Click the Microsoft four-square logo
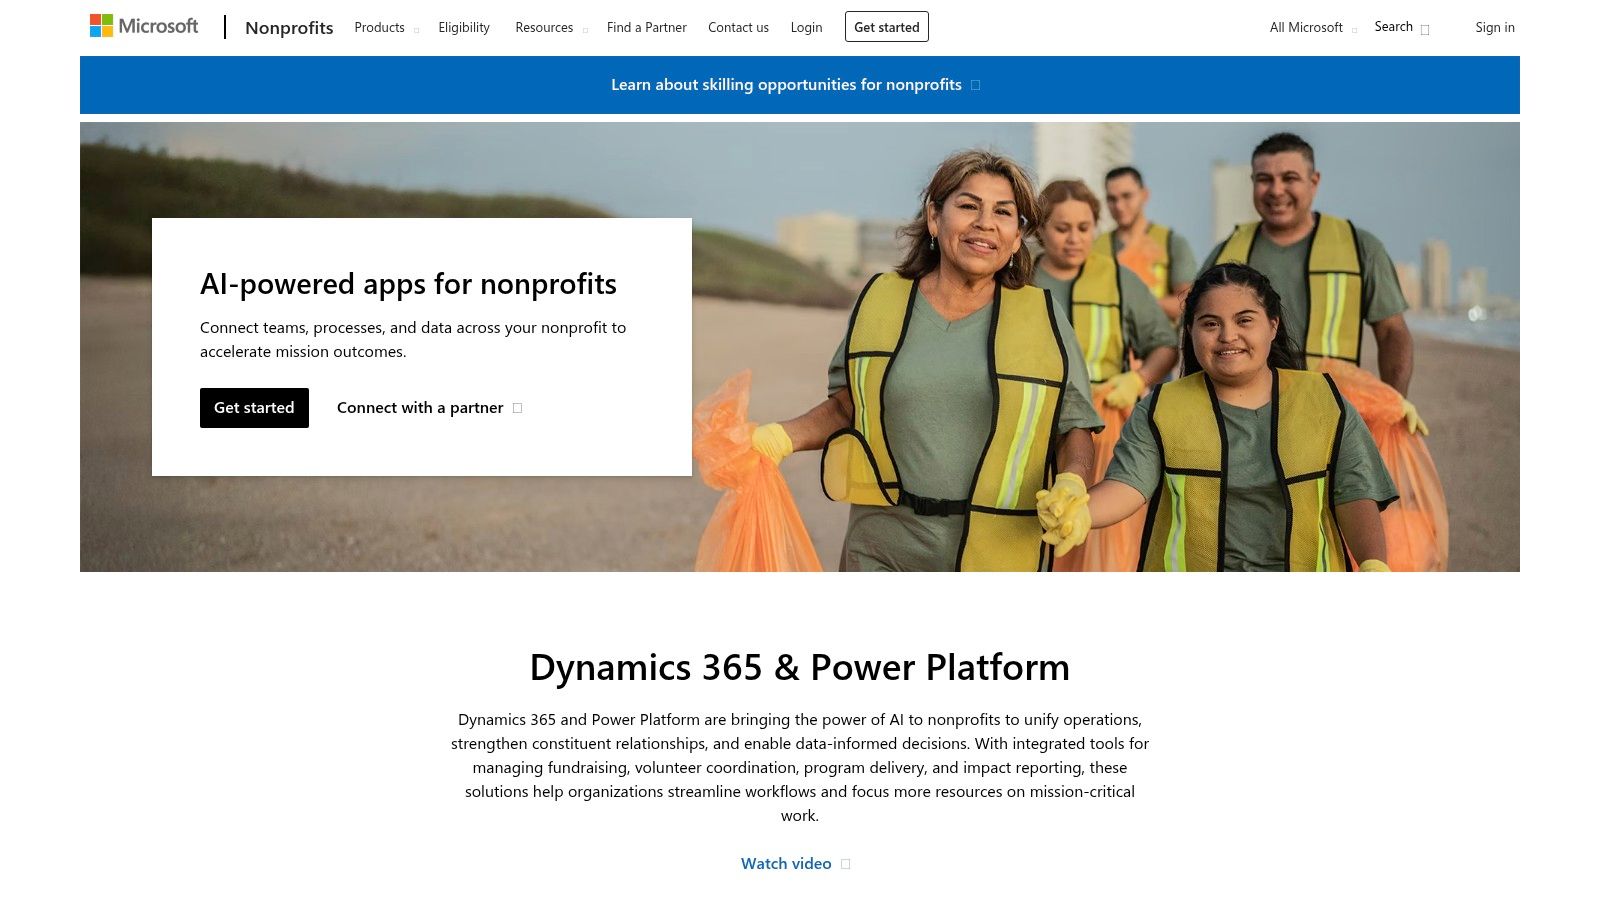The image size is (1600, 900). pyautogui.click(x=101, y=24)
